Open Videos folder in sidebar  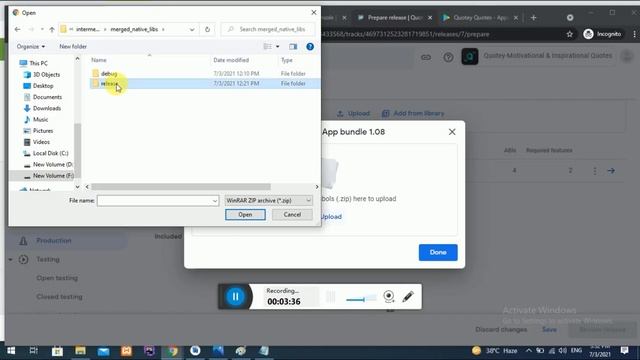41,142
